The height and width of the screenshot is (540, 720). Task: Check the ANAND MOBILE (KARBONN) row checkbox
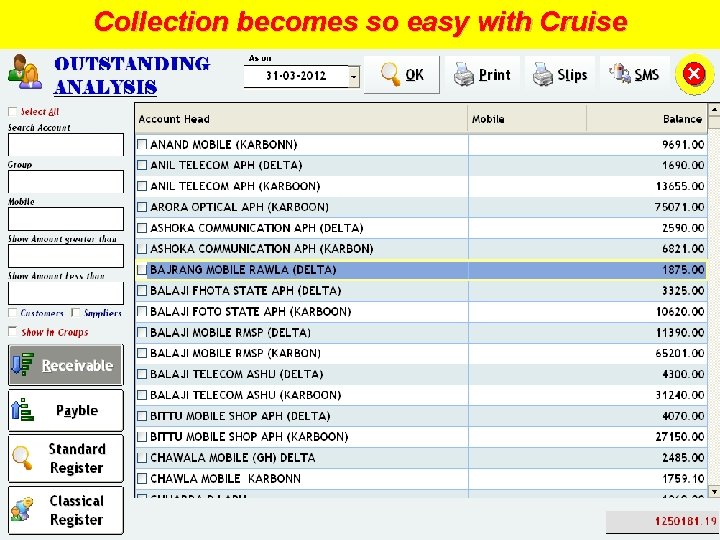(142, 145)
